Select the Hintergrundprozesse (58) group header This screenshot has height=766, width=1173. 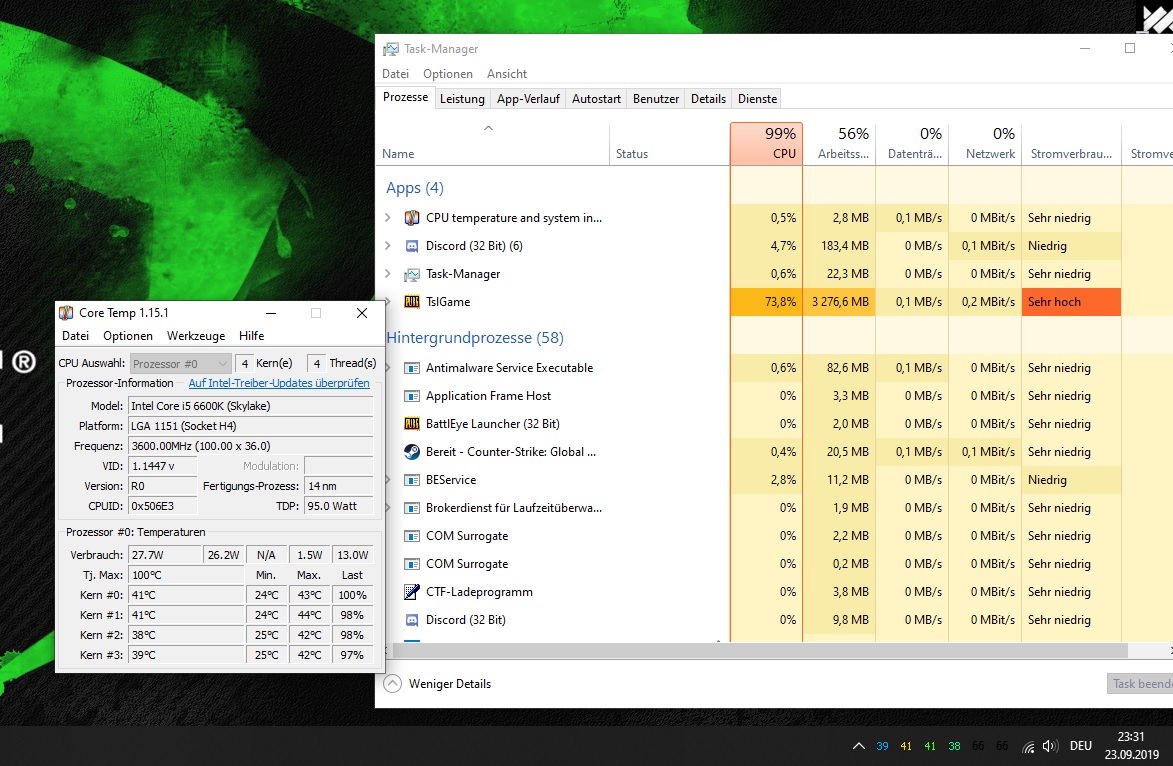(x=474, y=337)
